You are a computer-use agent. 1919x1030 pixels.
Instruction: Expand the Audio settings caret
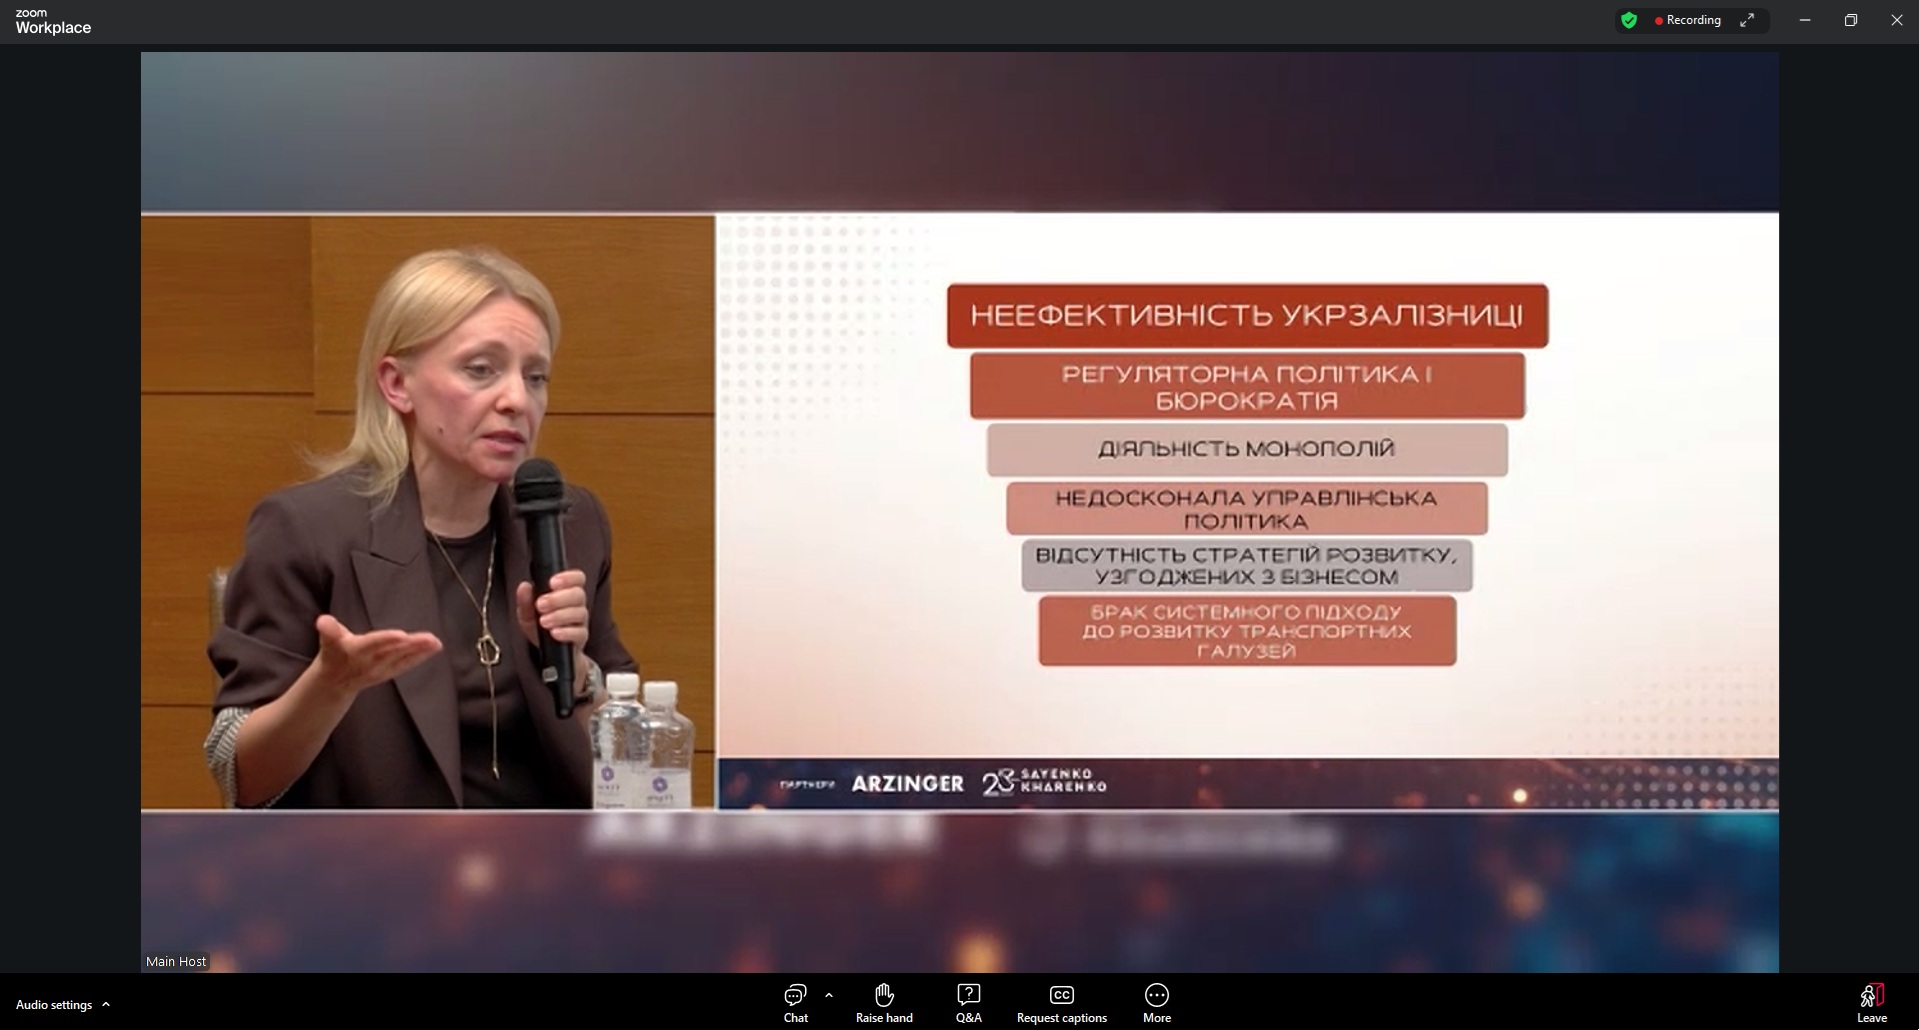(x=106, y=1005)
